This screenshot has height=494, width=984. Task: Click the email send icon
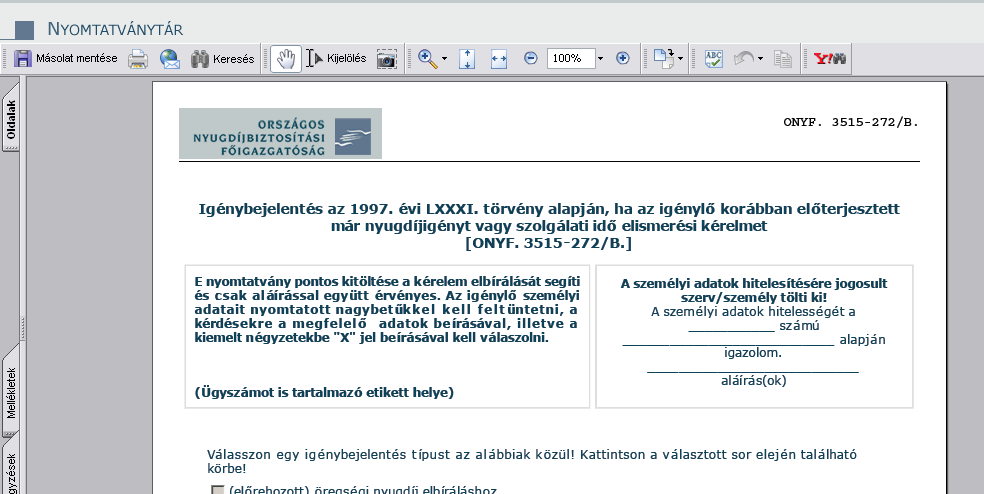(169, 59)
